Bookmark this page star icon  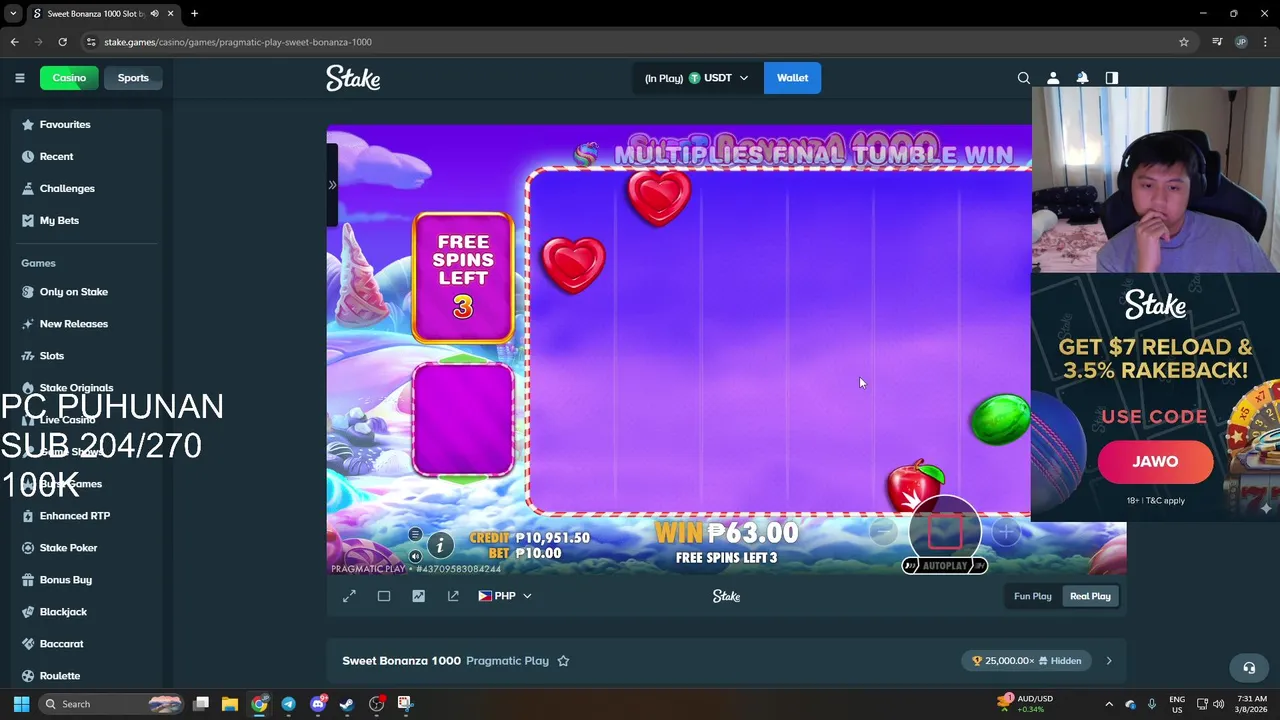[1184, 42]
